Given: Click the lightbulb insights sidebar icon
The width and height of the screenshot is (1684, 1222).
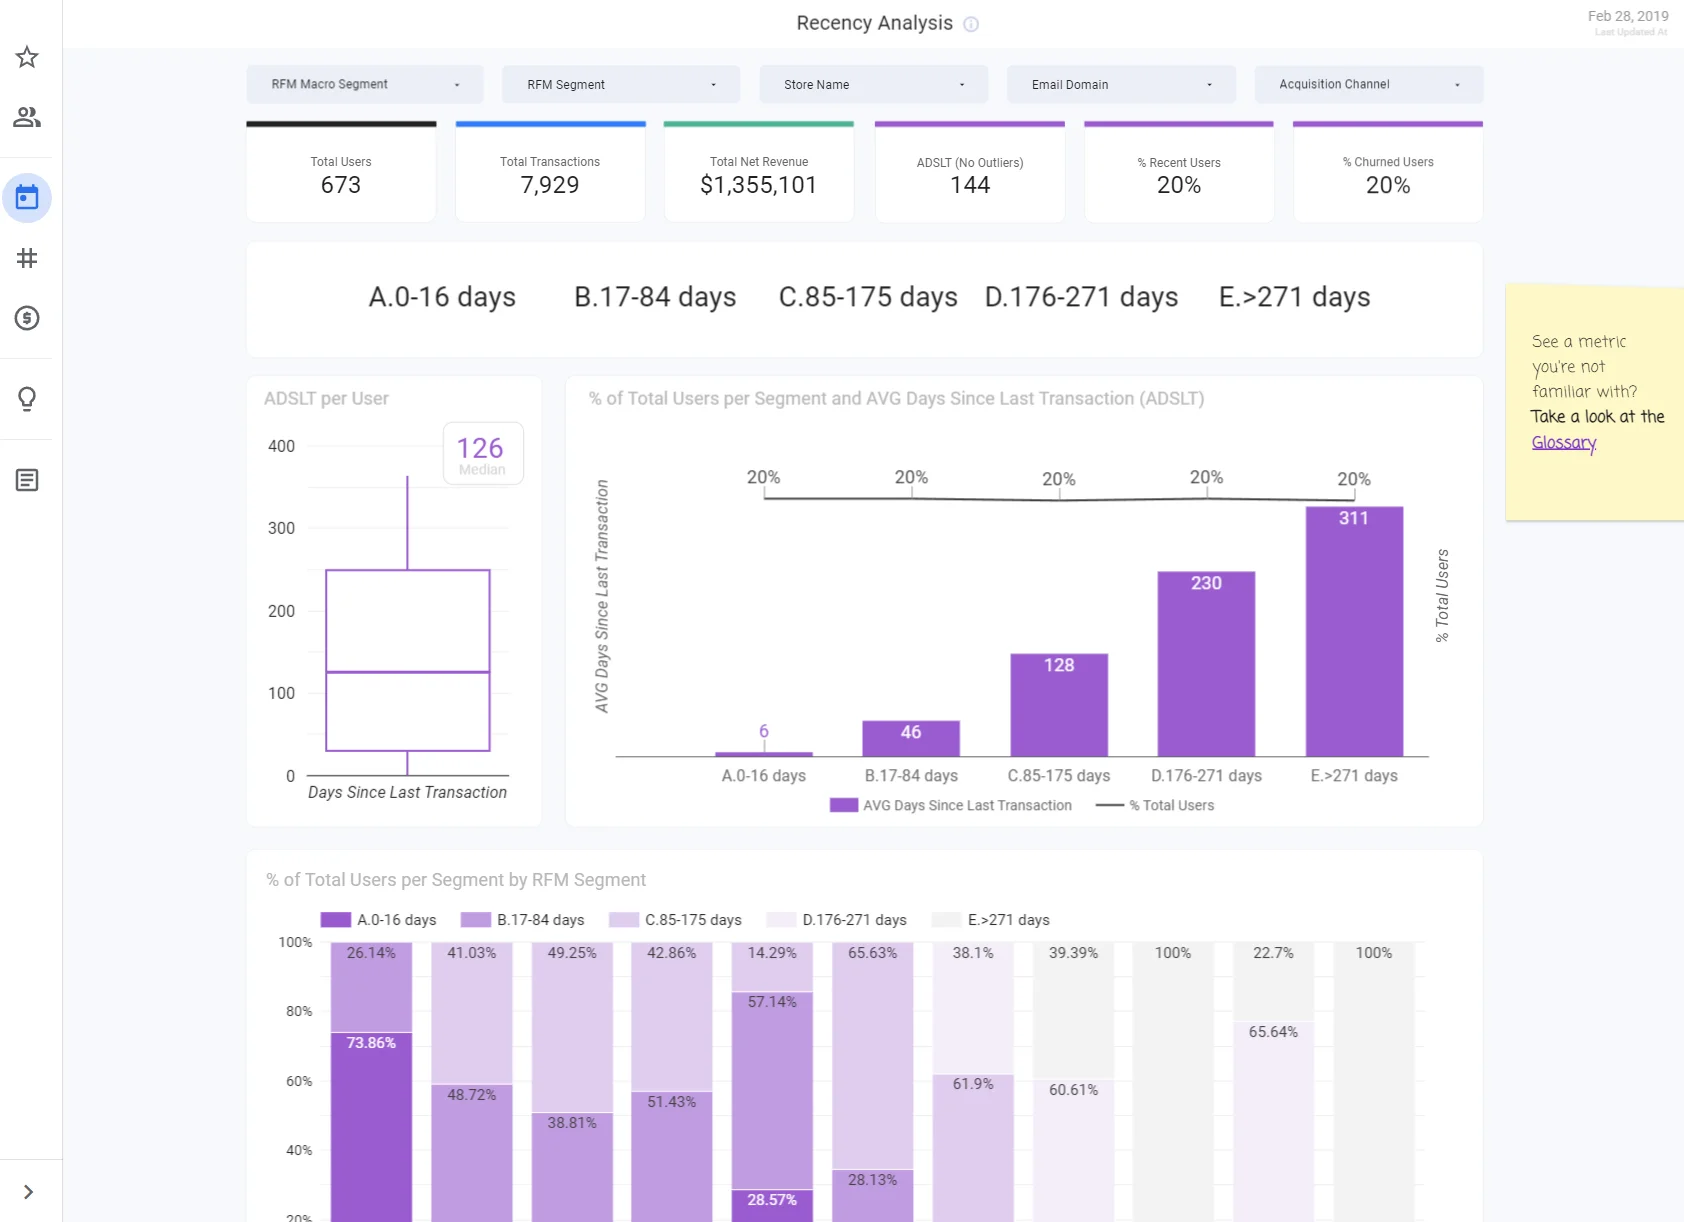Looking at the screenshot, I should pos(27,399).
